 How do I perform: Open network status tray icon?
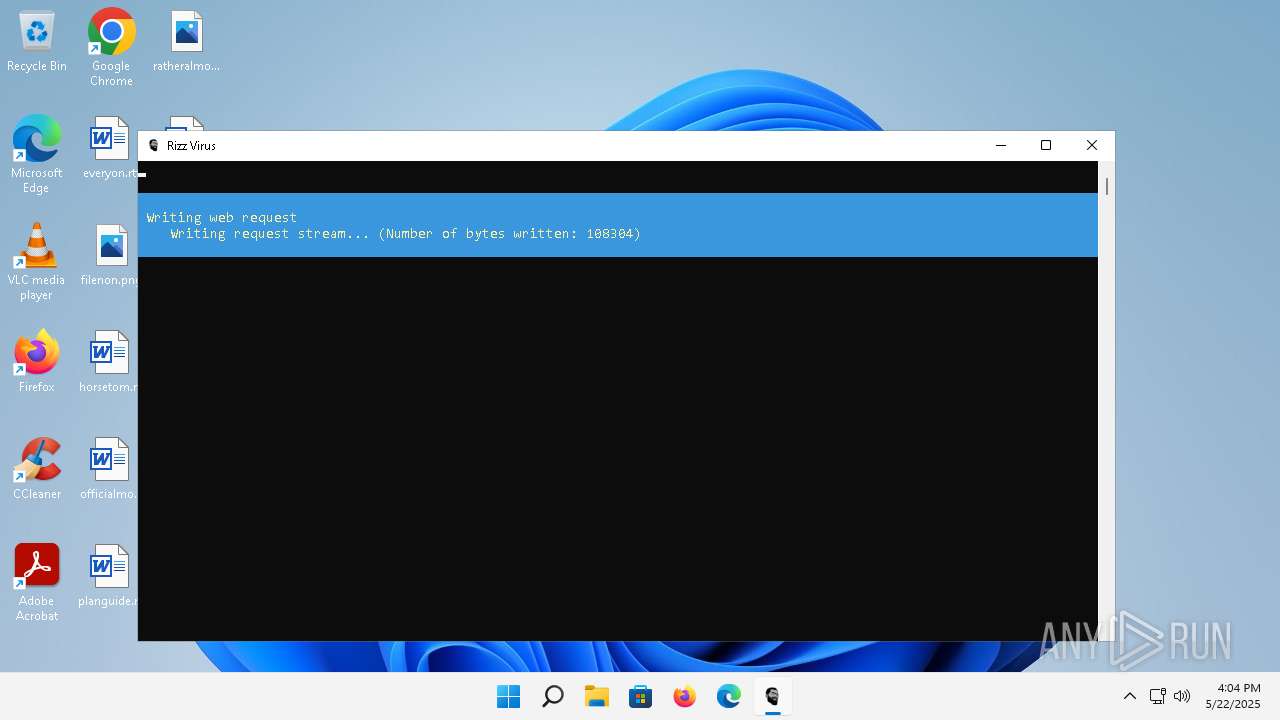[x=1158, y=696]
